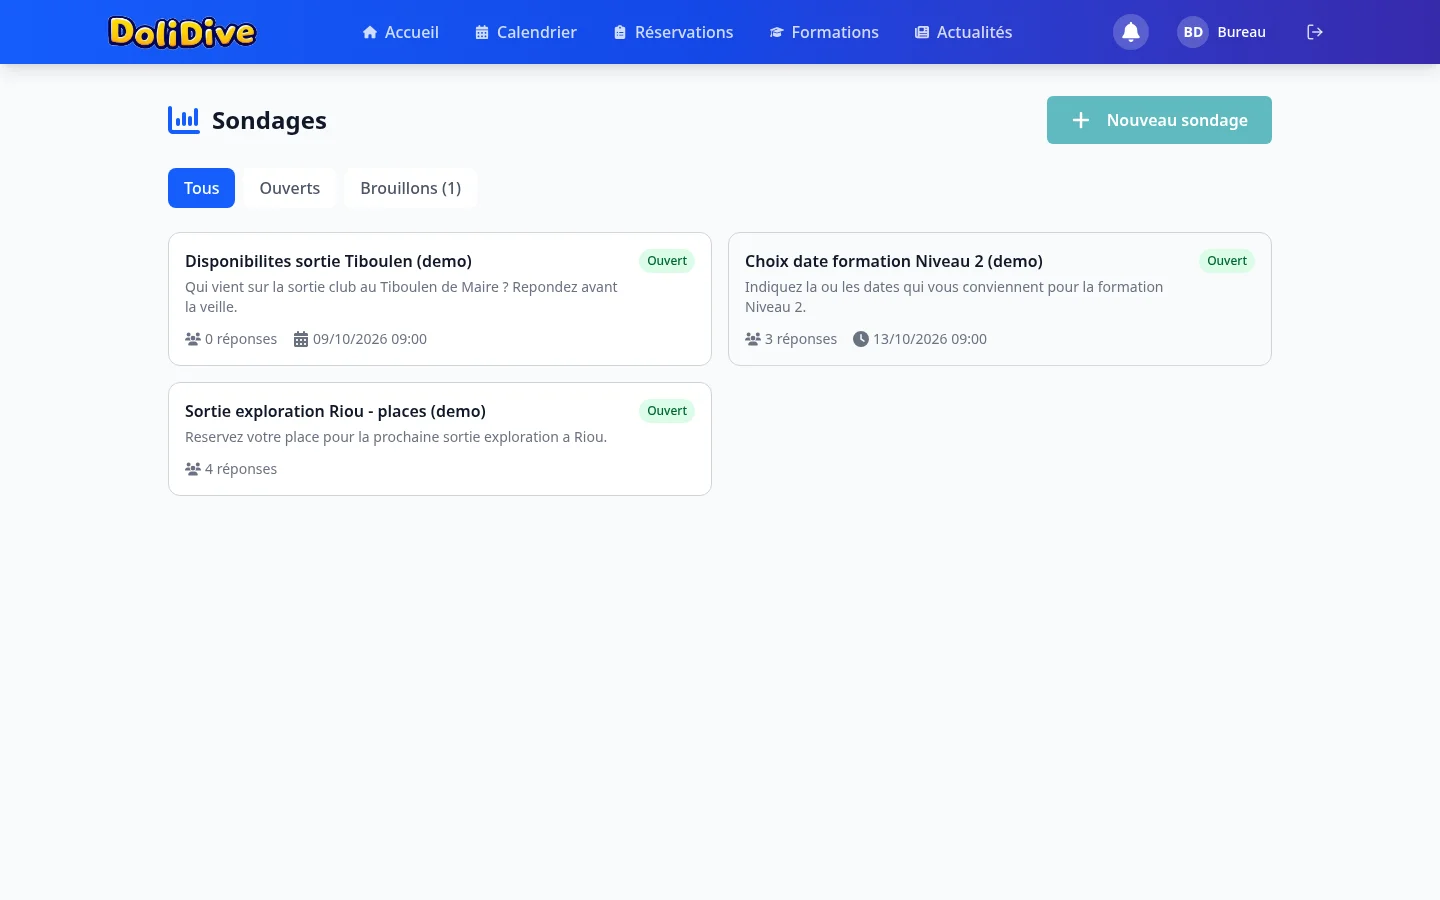Click the logout icon
Viewport: 1440px width, 900px height.
click(1315, 32)
